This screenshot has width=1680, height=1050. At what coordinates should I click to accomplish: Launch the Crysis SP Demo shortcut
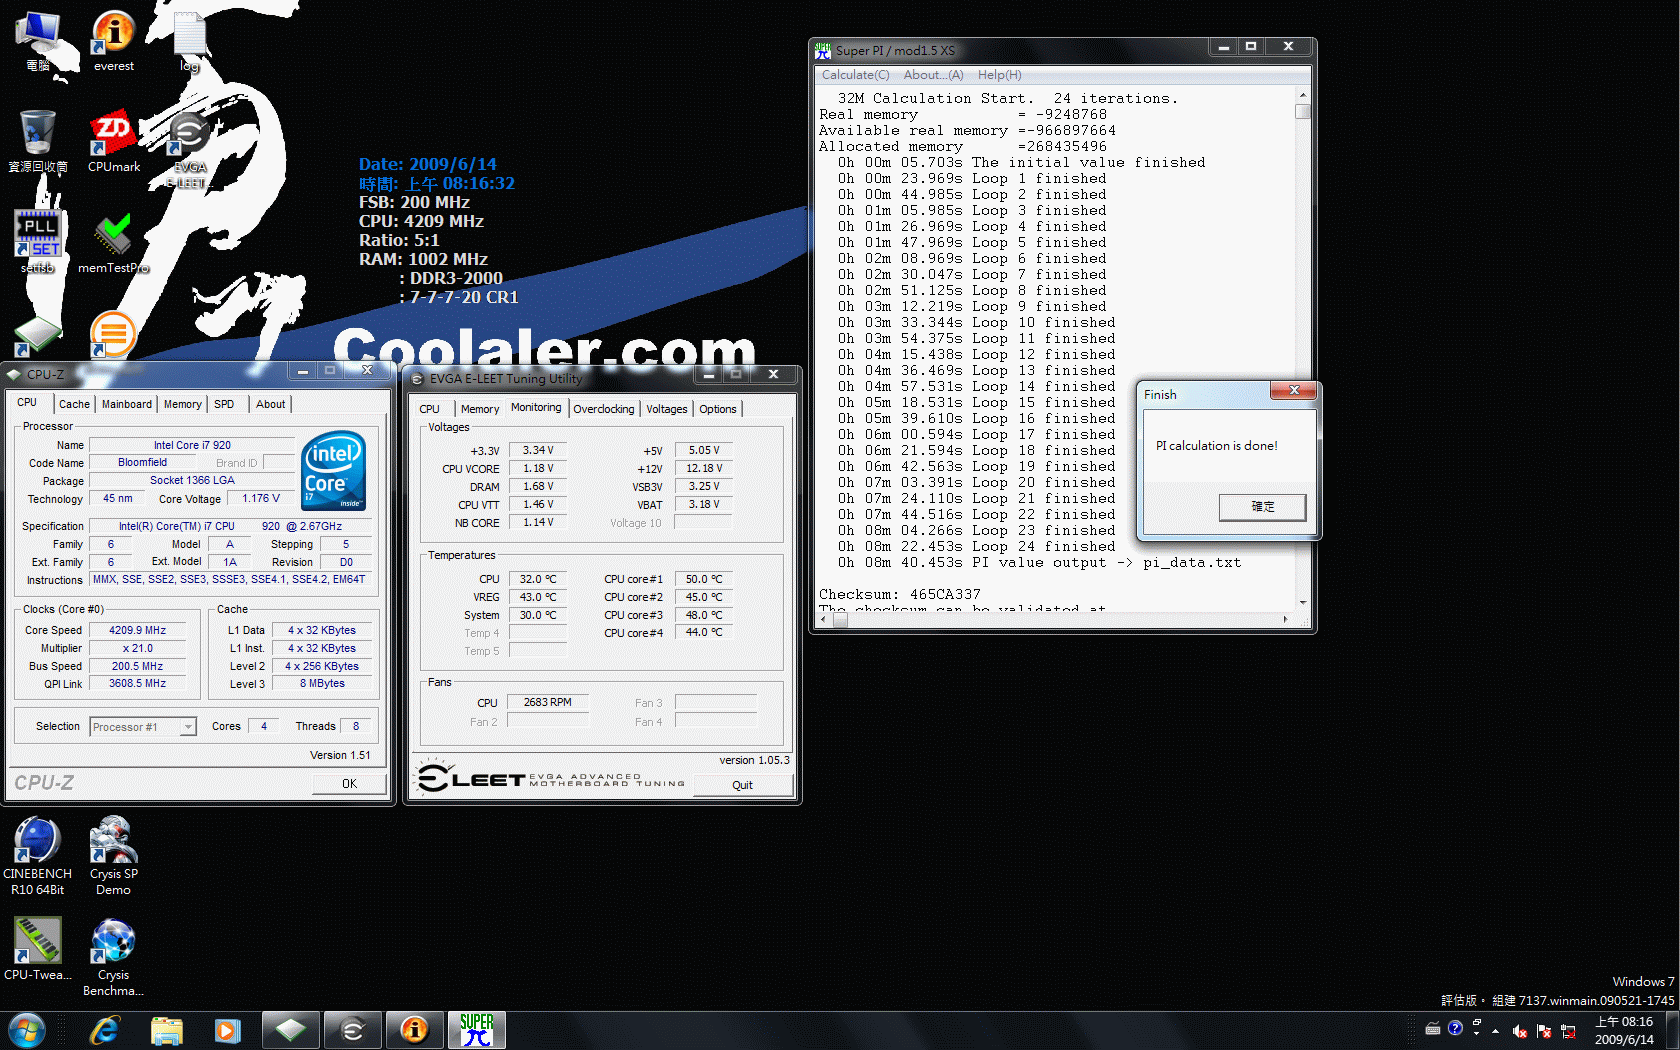click(114, 856)
